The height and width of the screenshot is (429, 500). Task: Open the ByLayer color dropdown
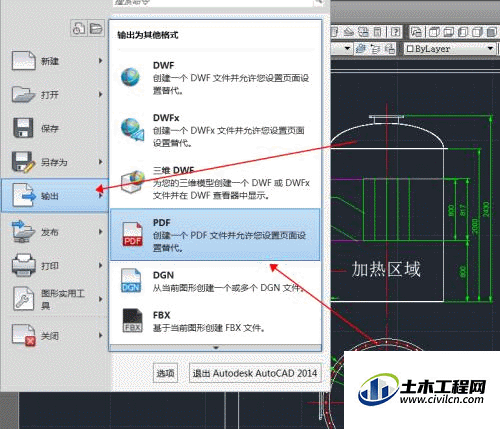tap(490, 49)
